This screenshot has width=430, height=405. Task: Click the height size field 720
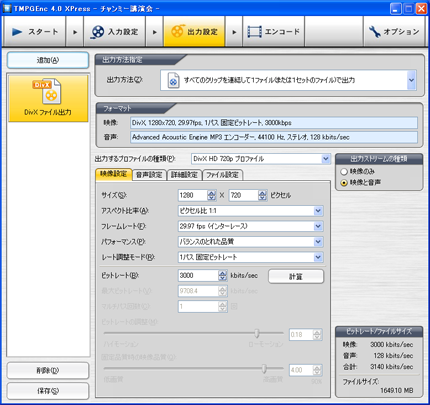click(243, 195)
